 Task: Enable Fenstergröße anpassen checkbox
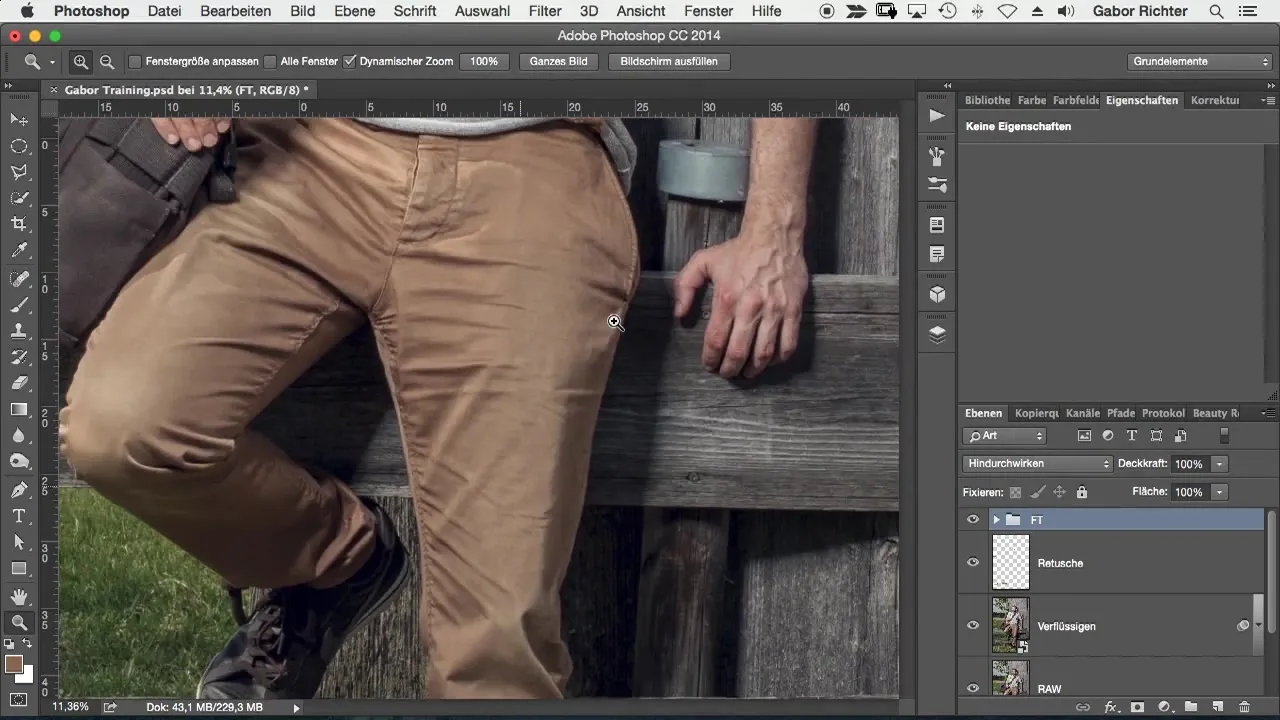tap(135, 61)
